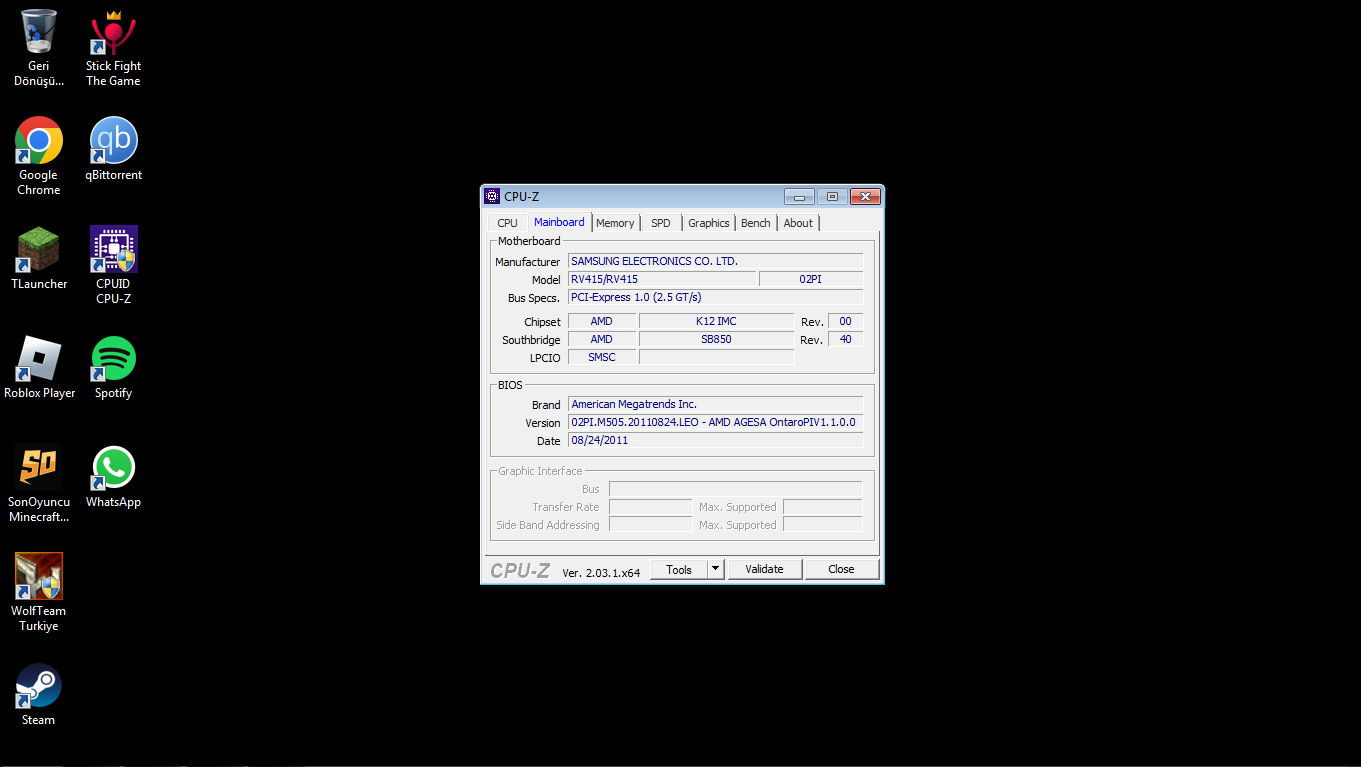Switch to the Graphics tab
The height and width of the screenshot is (767, 1361).
tap(709, 223)
